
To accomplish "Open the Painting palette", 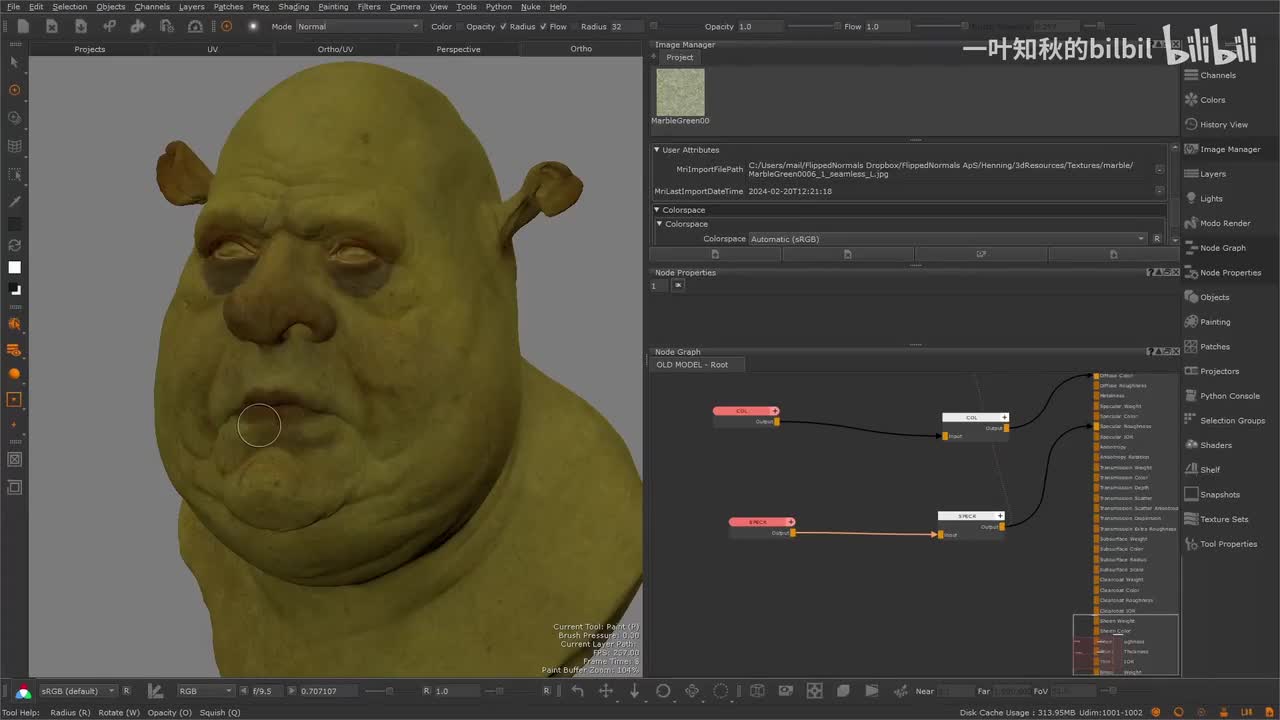I will (1215, 322).
